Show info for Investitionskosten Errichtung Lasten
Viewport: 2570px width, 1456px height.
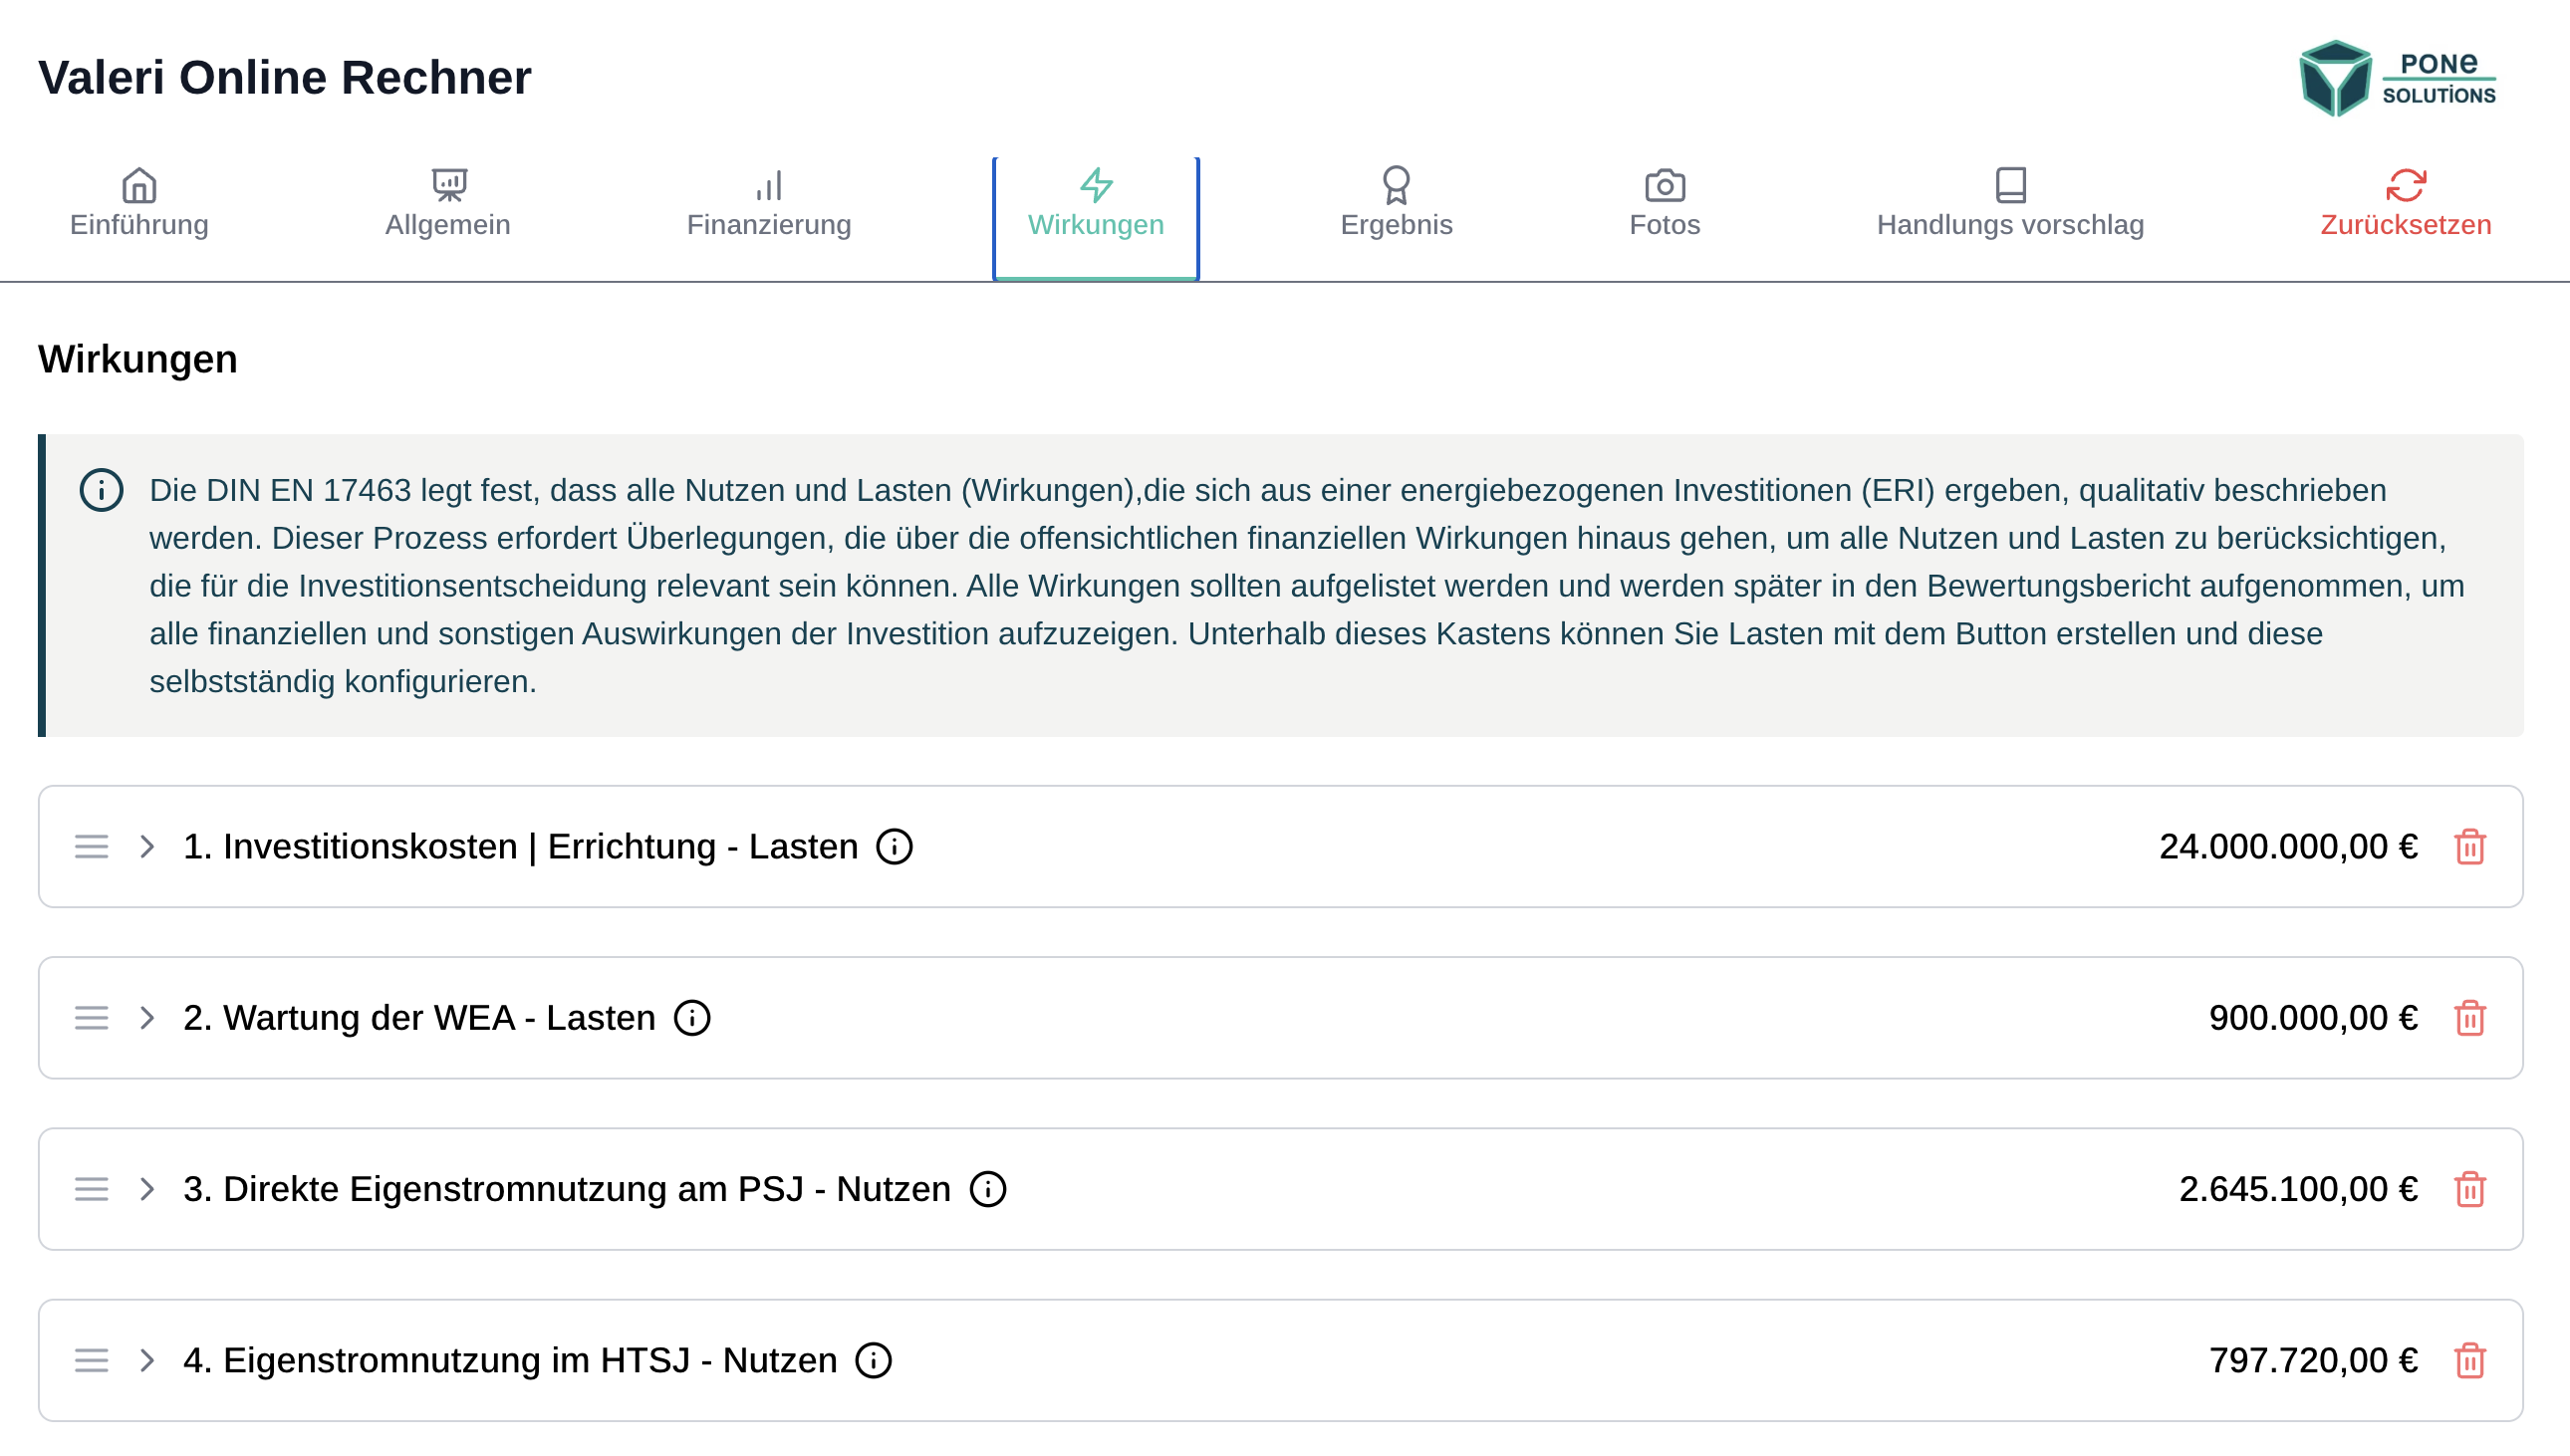tap(894, 846)
